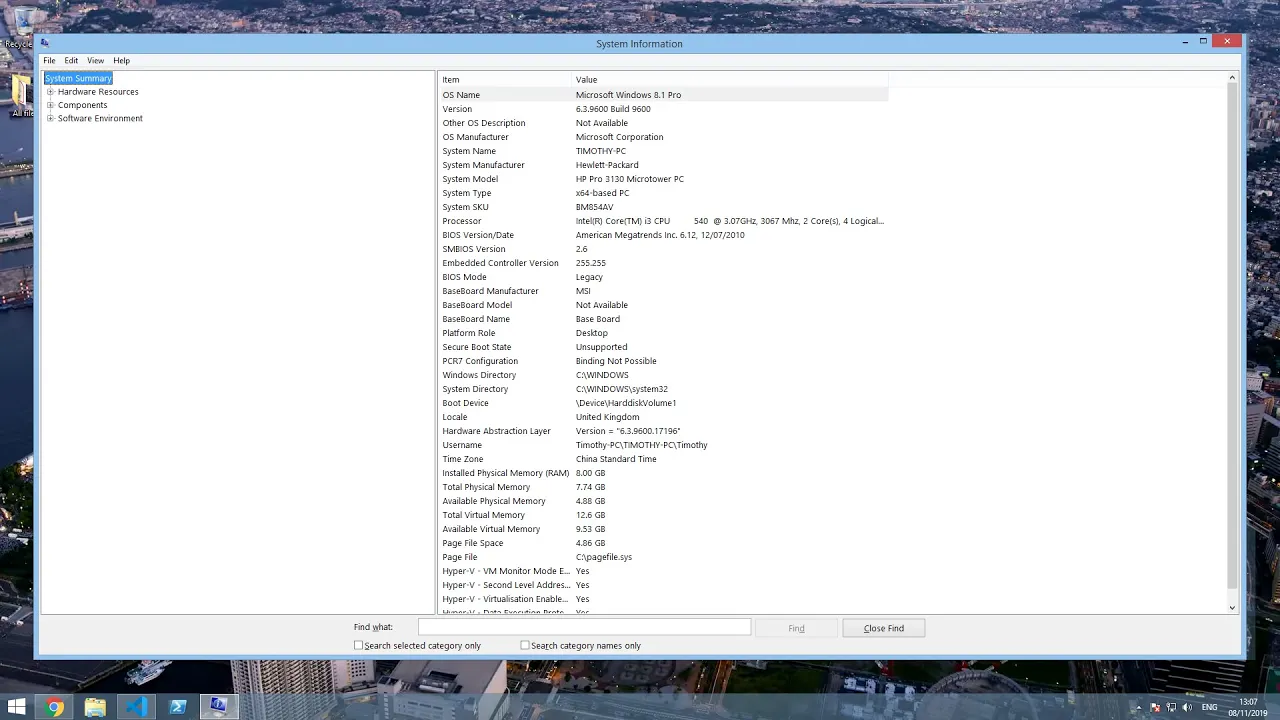
Task: Select the PCR7 Configuration row
Action: pyautogui.click(x=663, y=361)
